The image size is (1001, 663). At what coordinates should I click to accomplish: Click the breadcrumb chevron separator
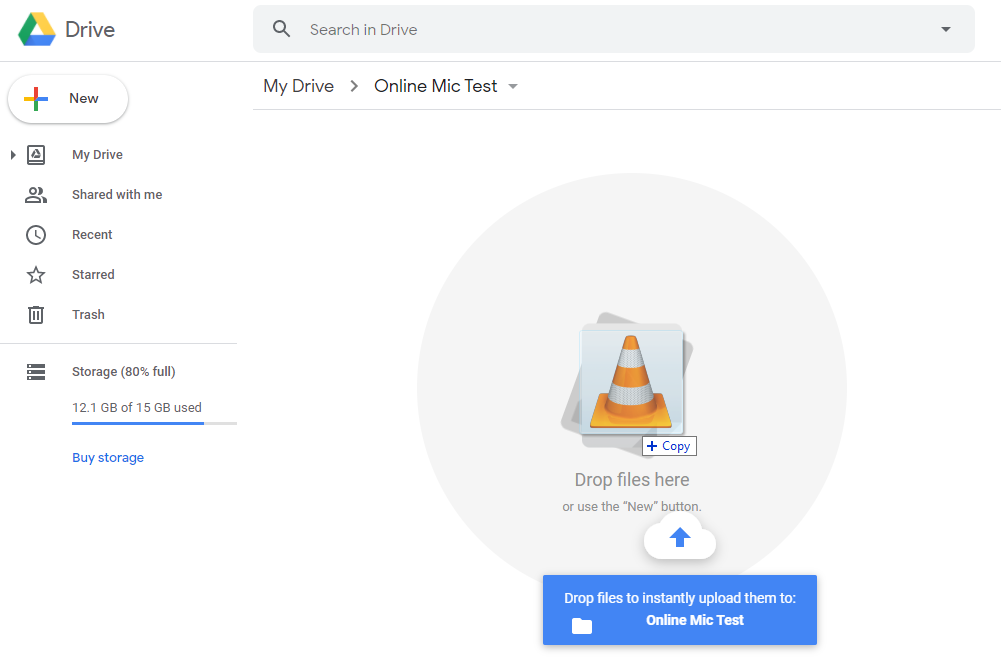354,86
